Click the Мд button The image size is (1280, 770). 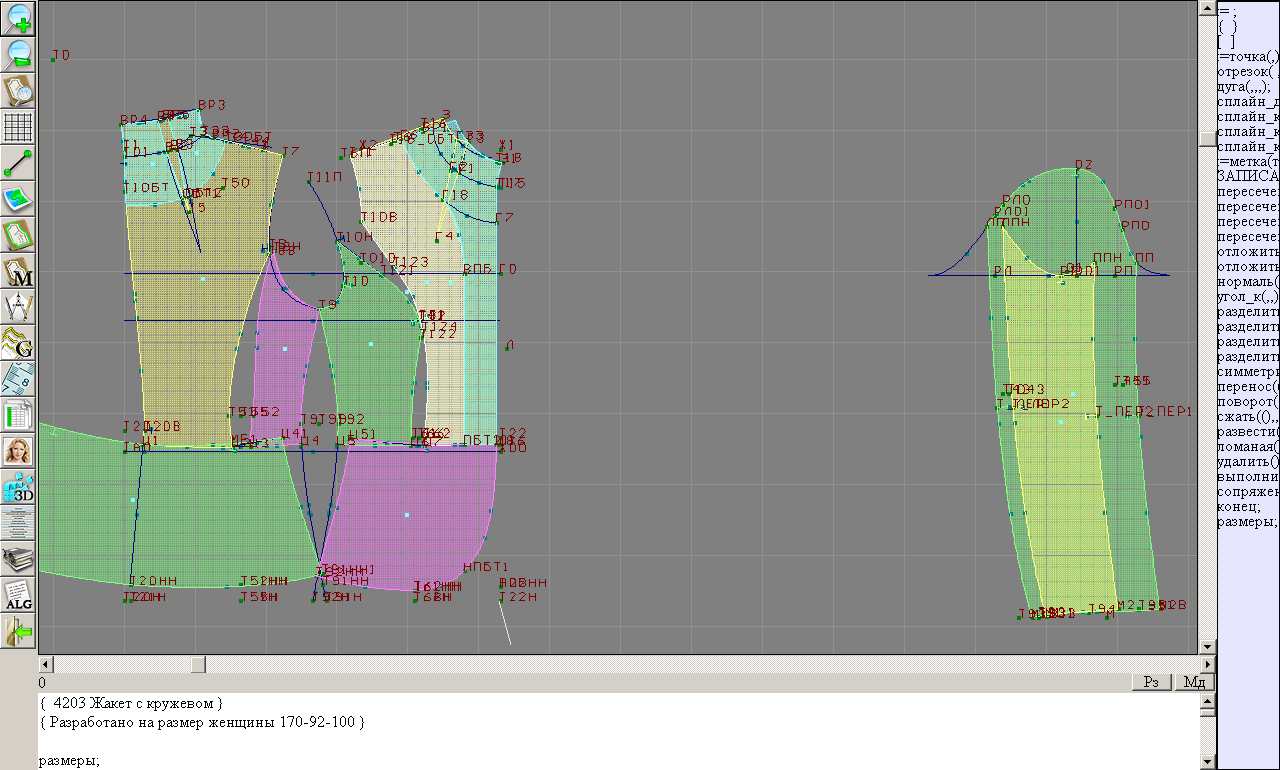tap(1194, 682)
